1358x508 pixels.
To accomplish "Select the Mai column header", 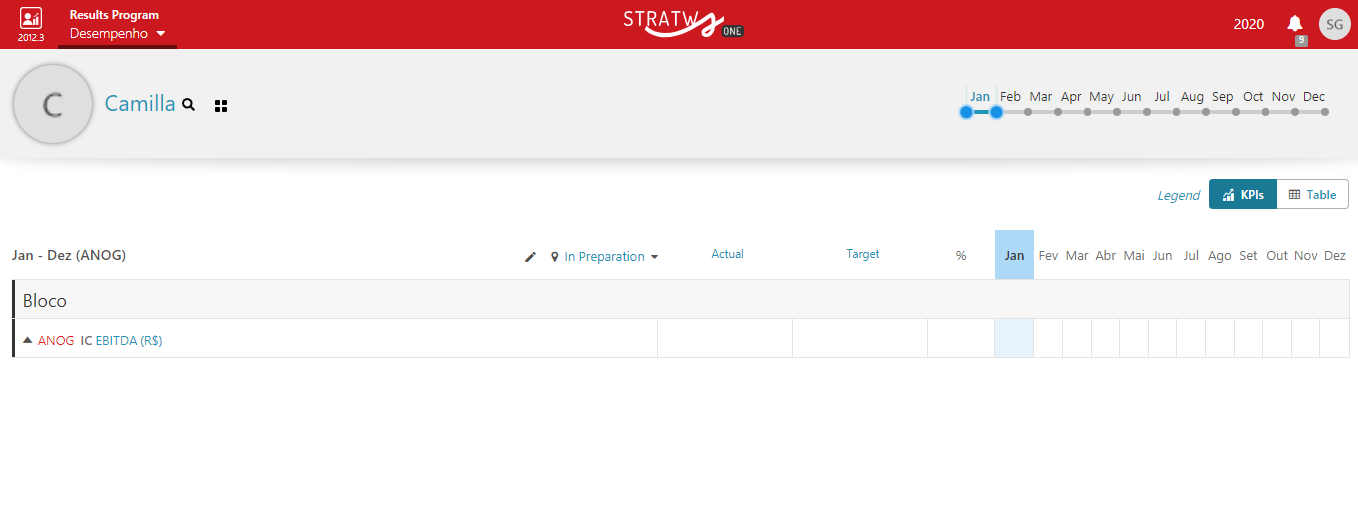I will (1134, 256).
